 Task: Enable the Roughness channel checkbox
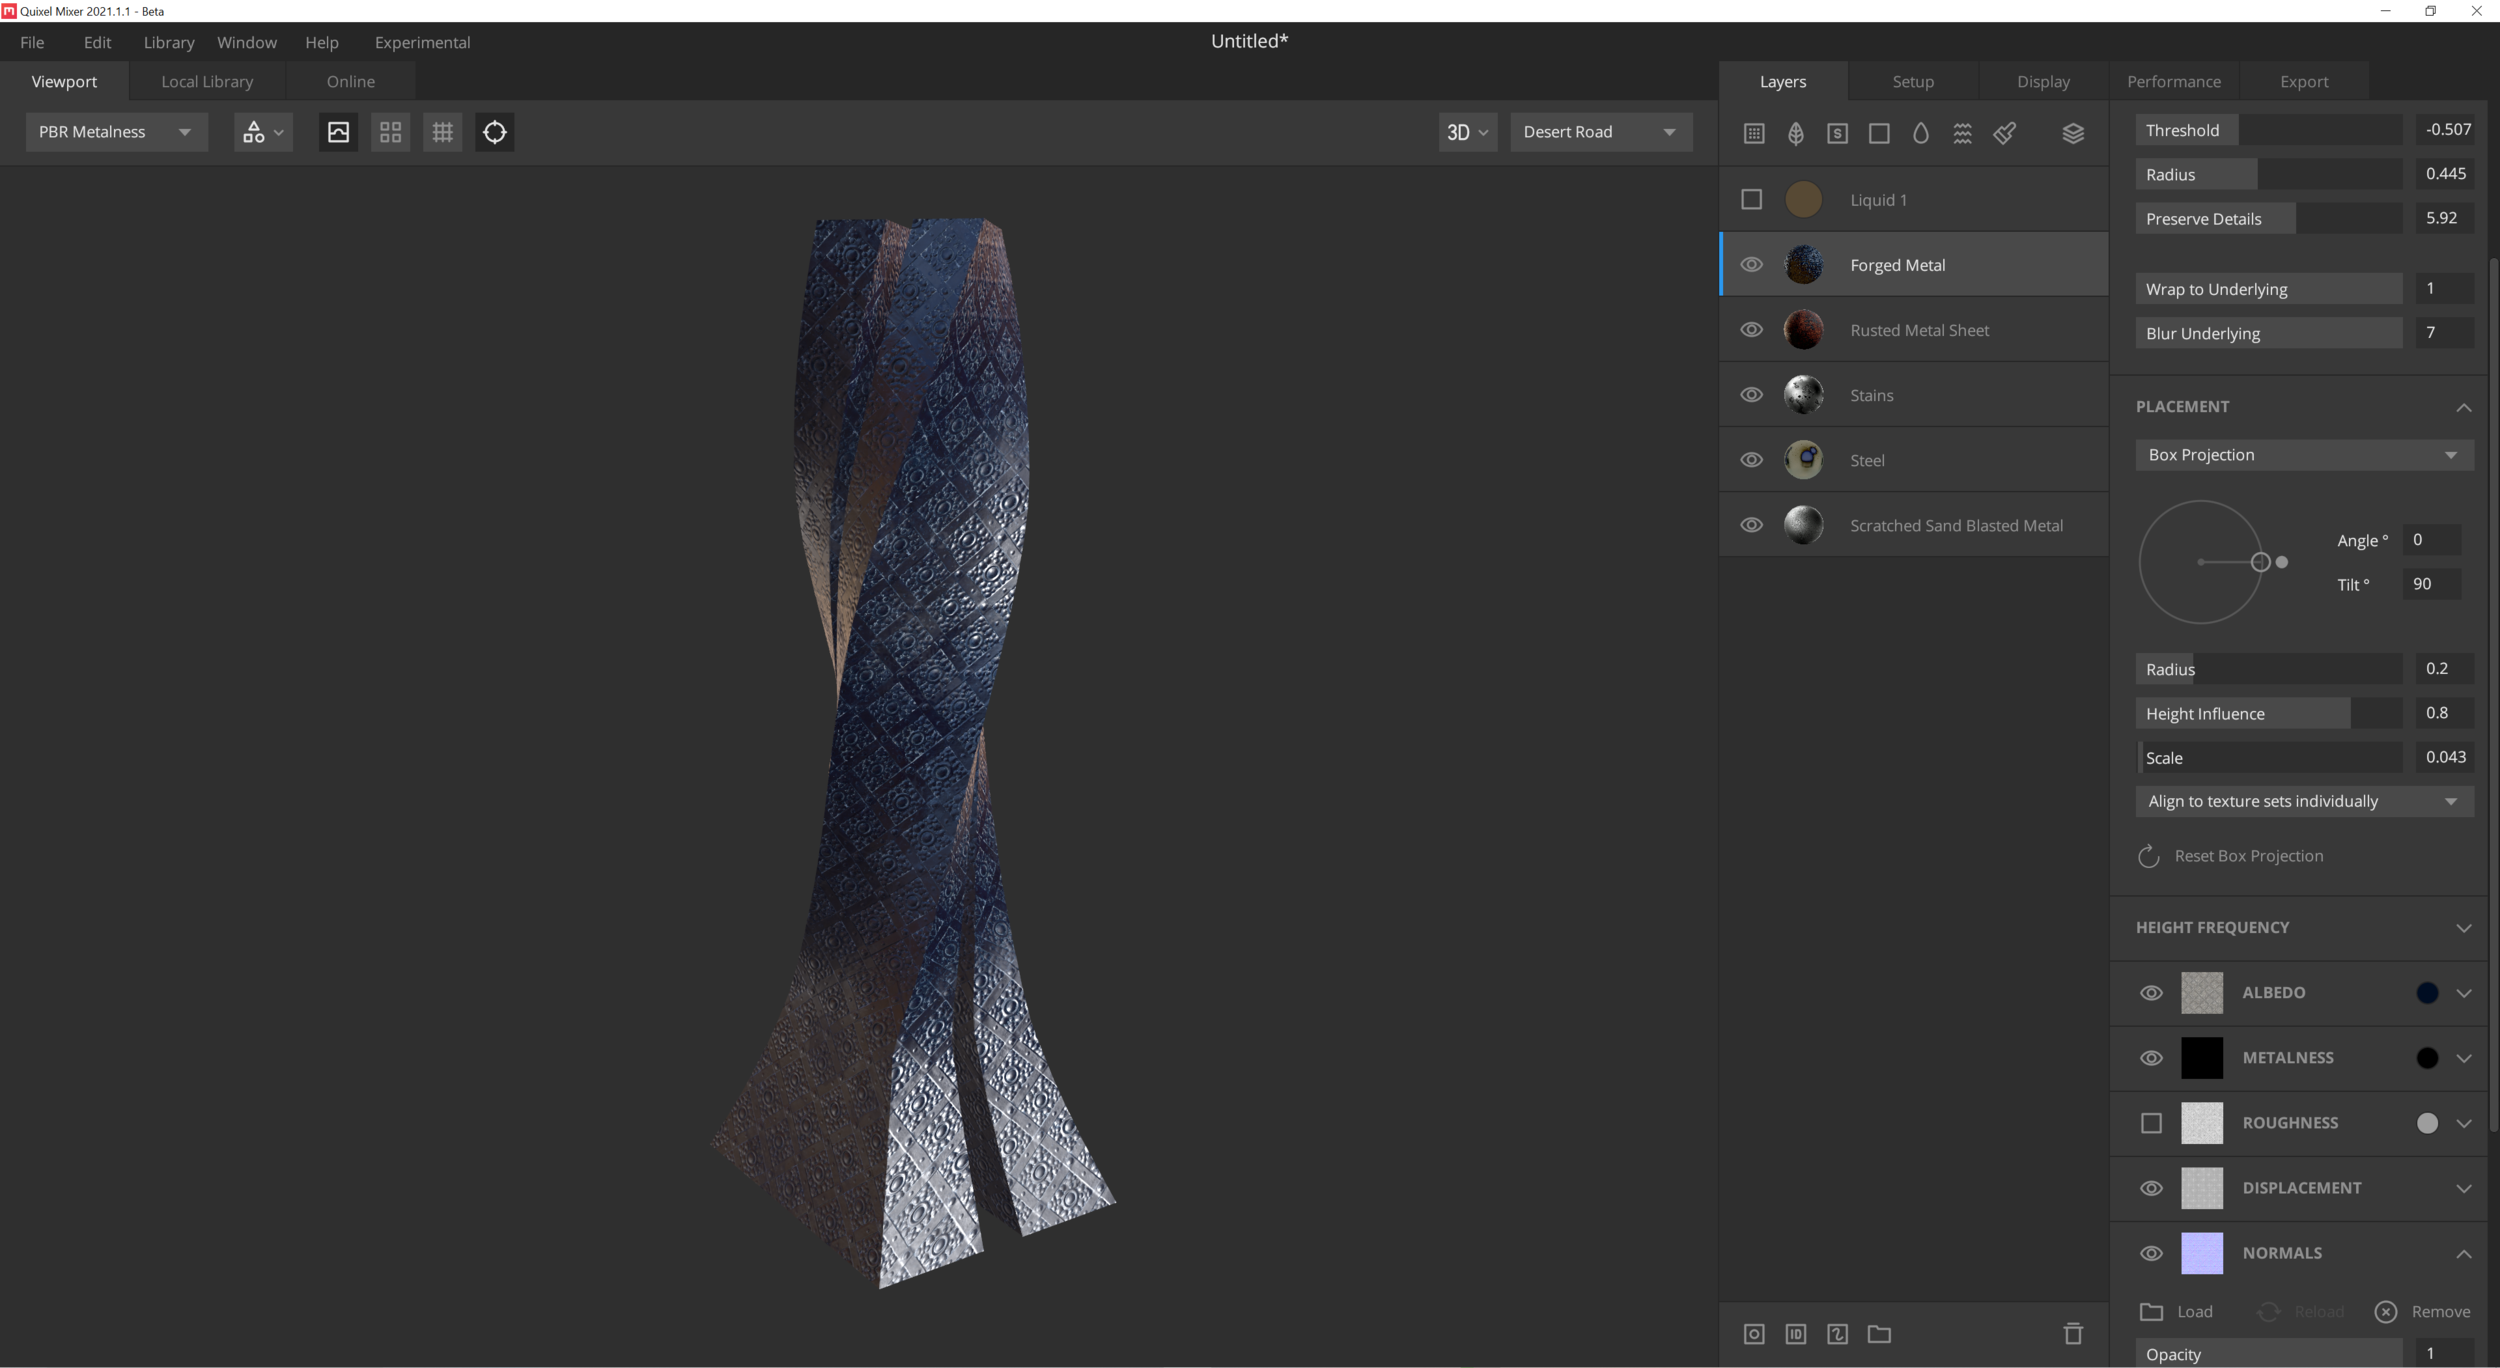[x=2151, y=1123]
